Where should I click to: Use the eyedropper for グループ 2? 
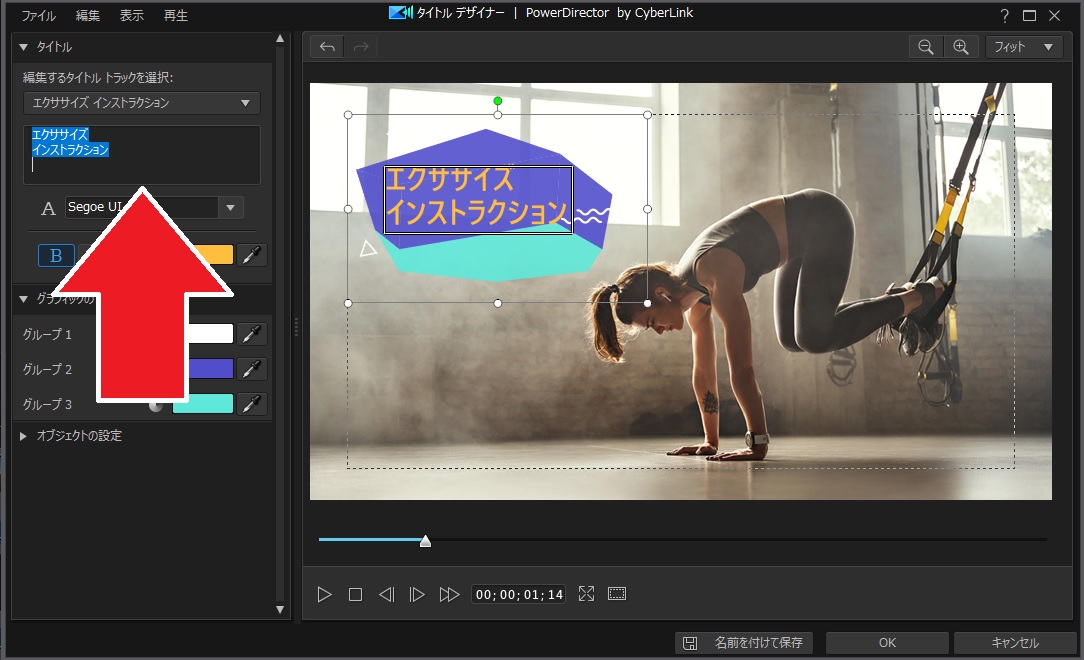click(252, 369)
